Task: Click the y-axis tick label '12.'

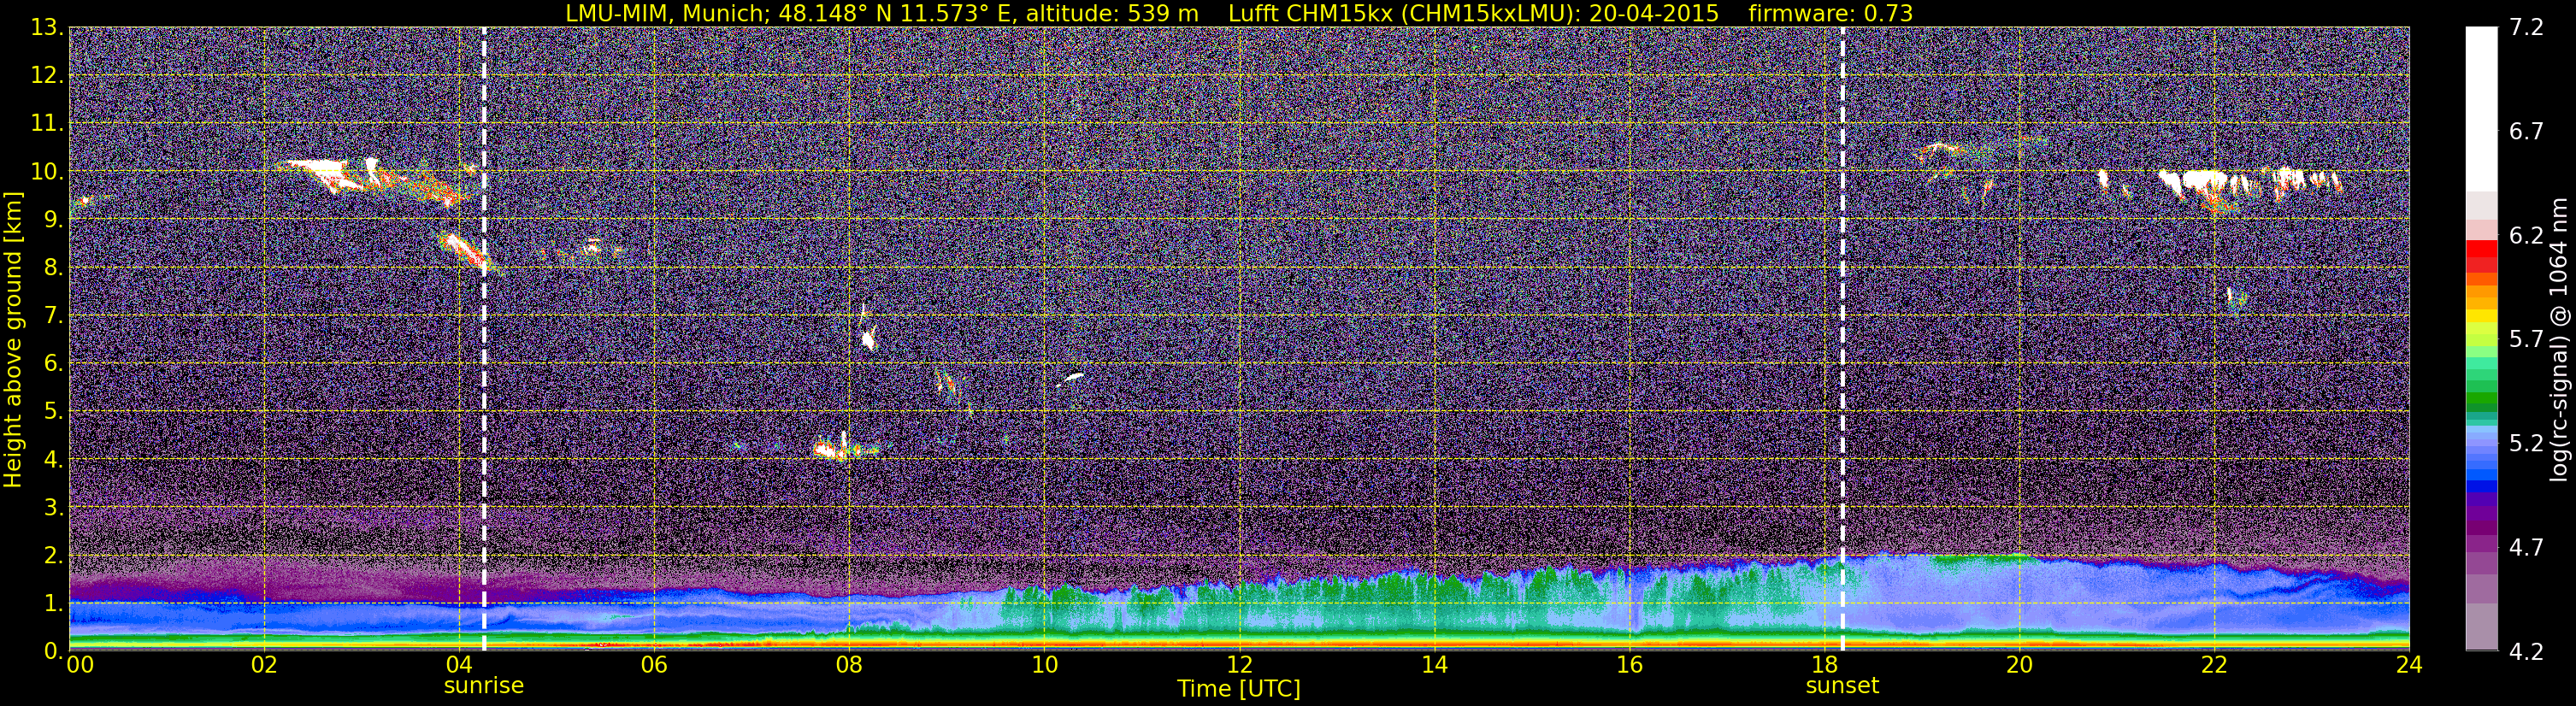Action: click(x=47, y=75)
